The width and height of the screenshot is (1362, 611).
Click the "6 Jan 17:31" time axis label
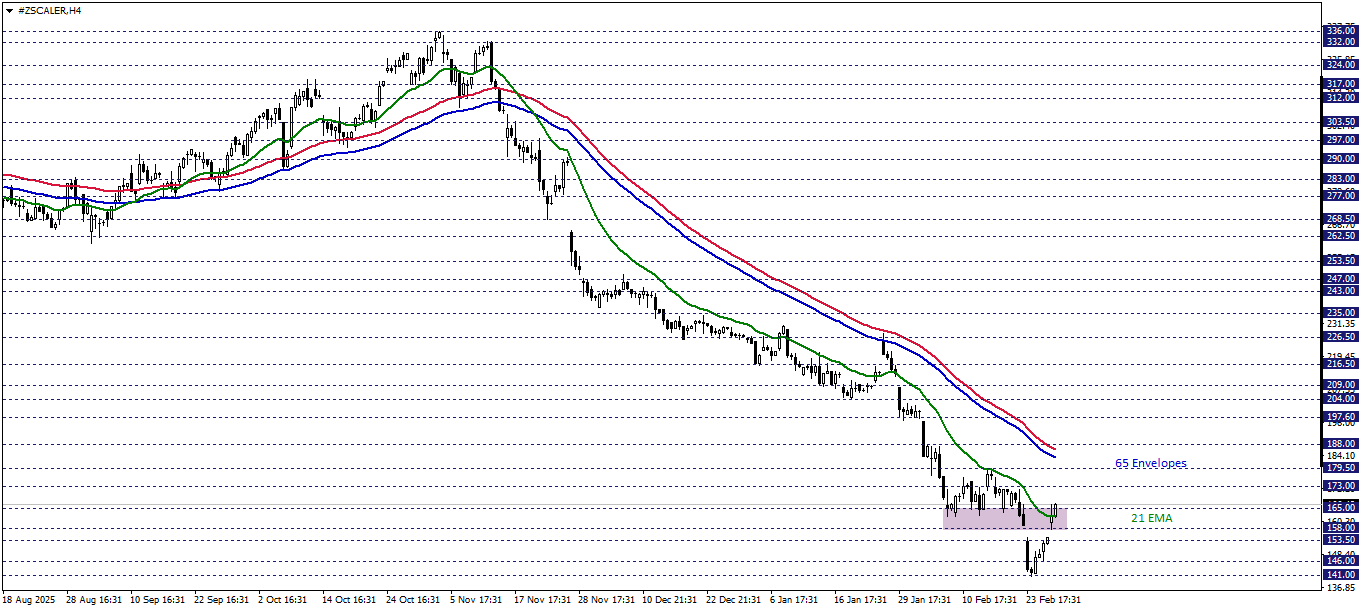point(795,600)
